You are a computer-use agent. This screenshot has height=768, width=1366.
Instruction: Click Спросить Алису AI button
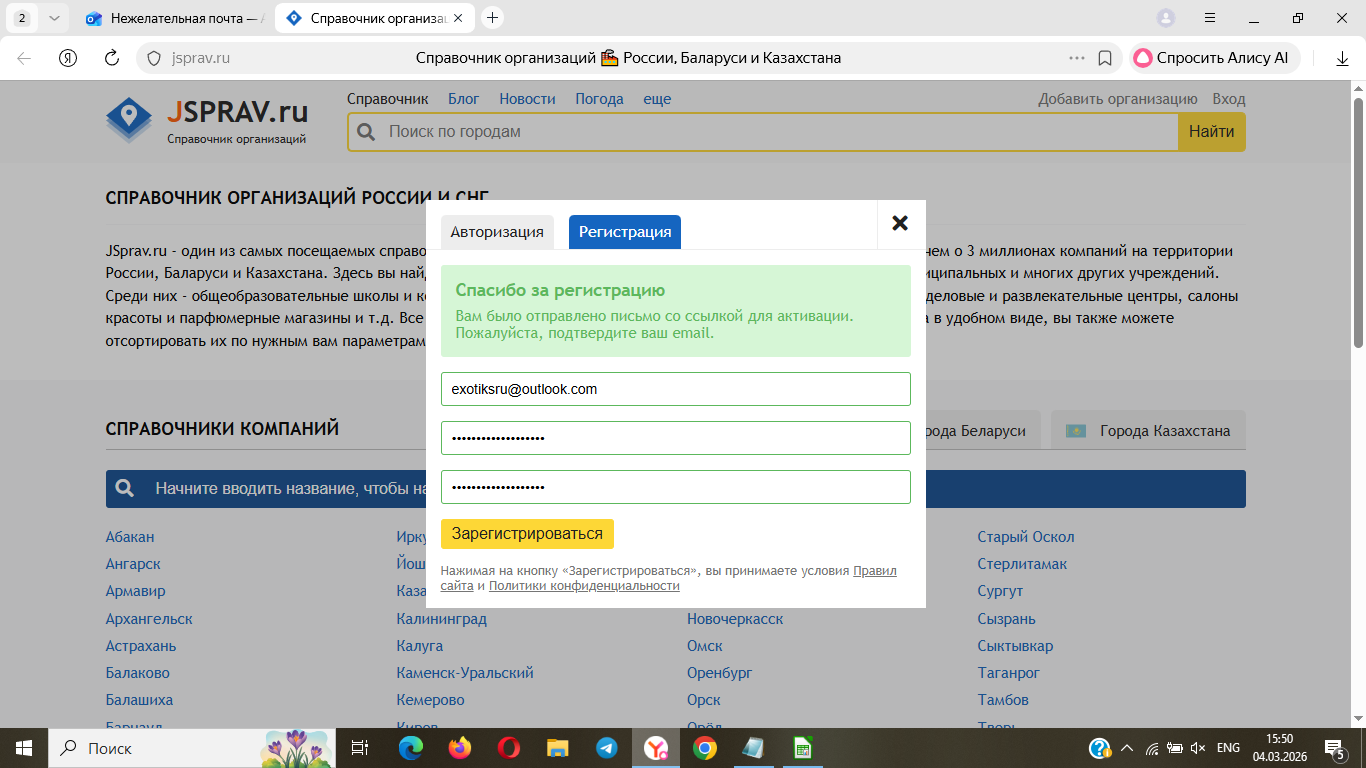pos(1215,58)
